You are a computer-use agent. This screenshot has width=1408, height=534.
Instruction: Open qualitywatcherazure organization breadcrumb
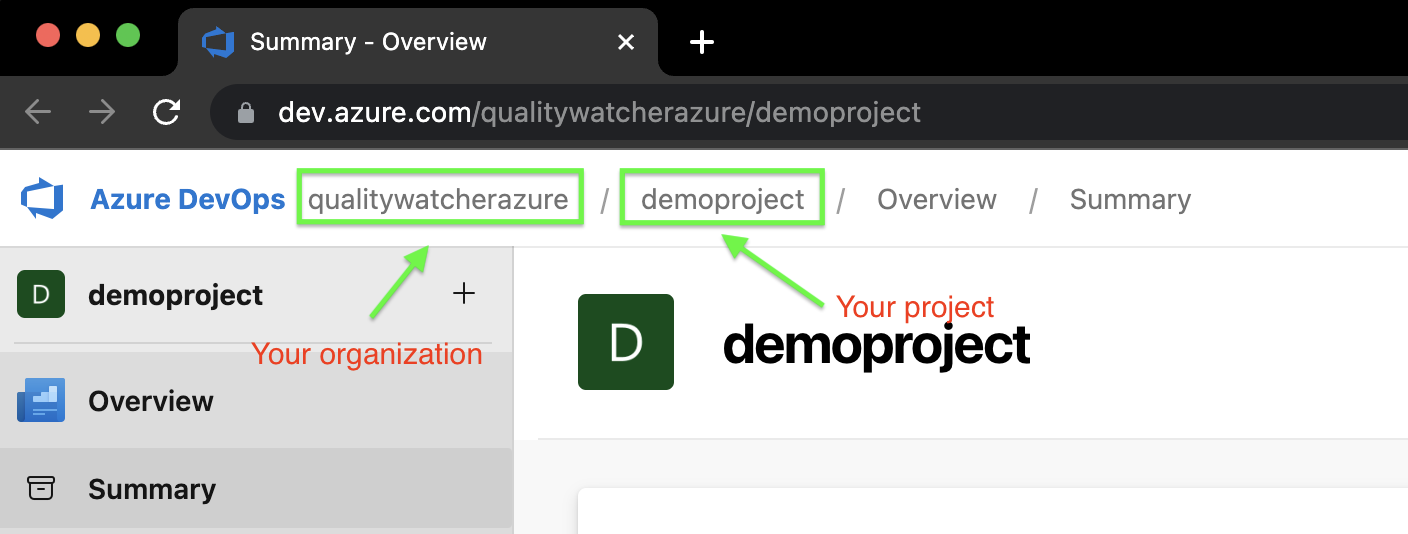[x=439, y=199]
